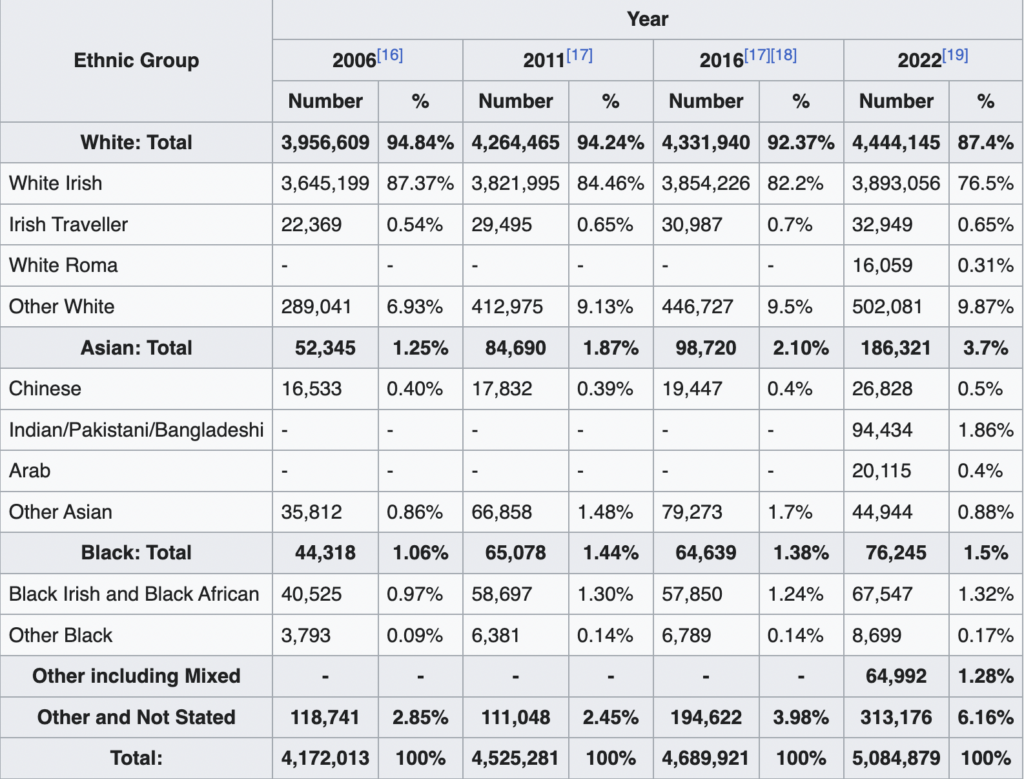Screen dimensions: 1024x779
Task: Click the Year header cell
Action: (x=647, y=19)
